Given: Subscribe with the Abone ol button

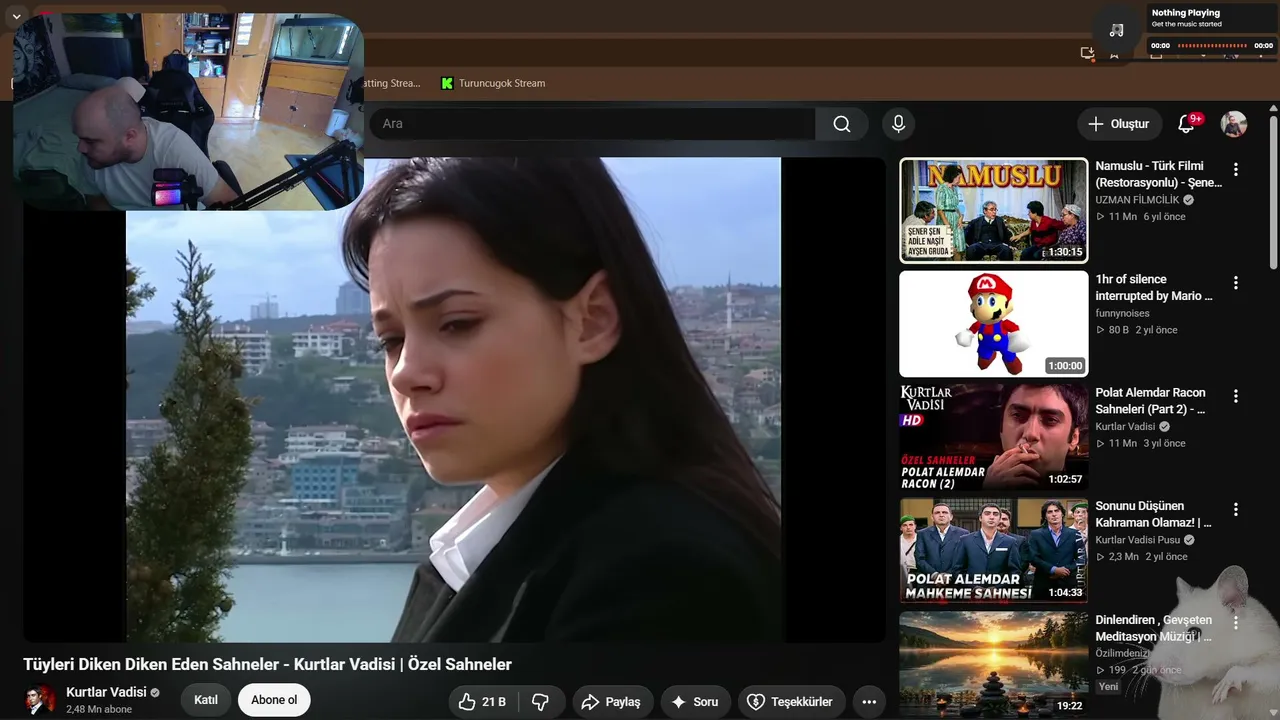Looking at the screenshot, I should (274, 700).
